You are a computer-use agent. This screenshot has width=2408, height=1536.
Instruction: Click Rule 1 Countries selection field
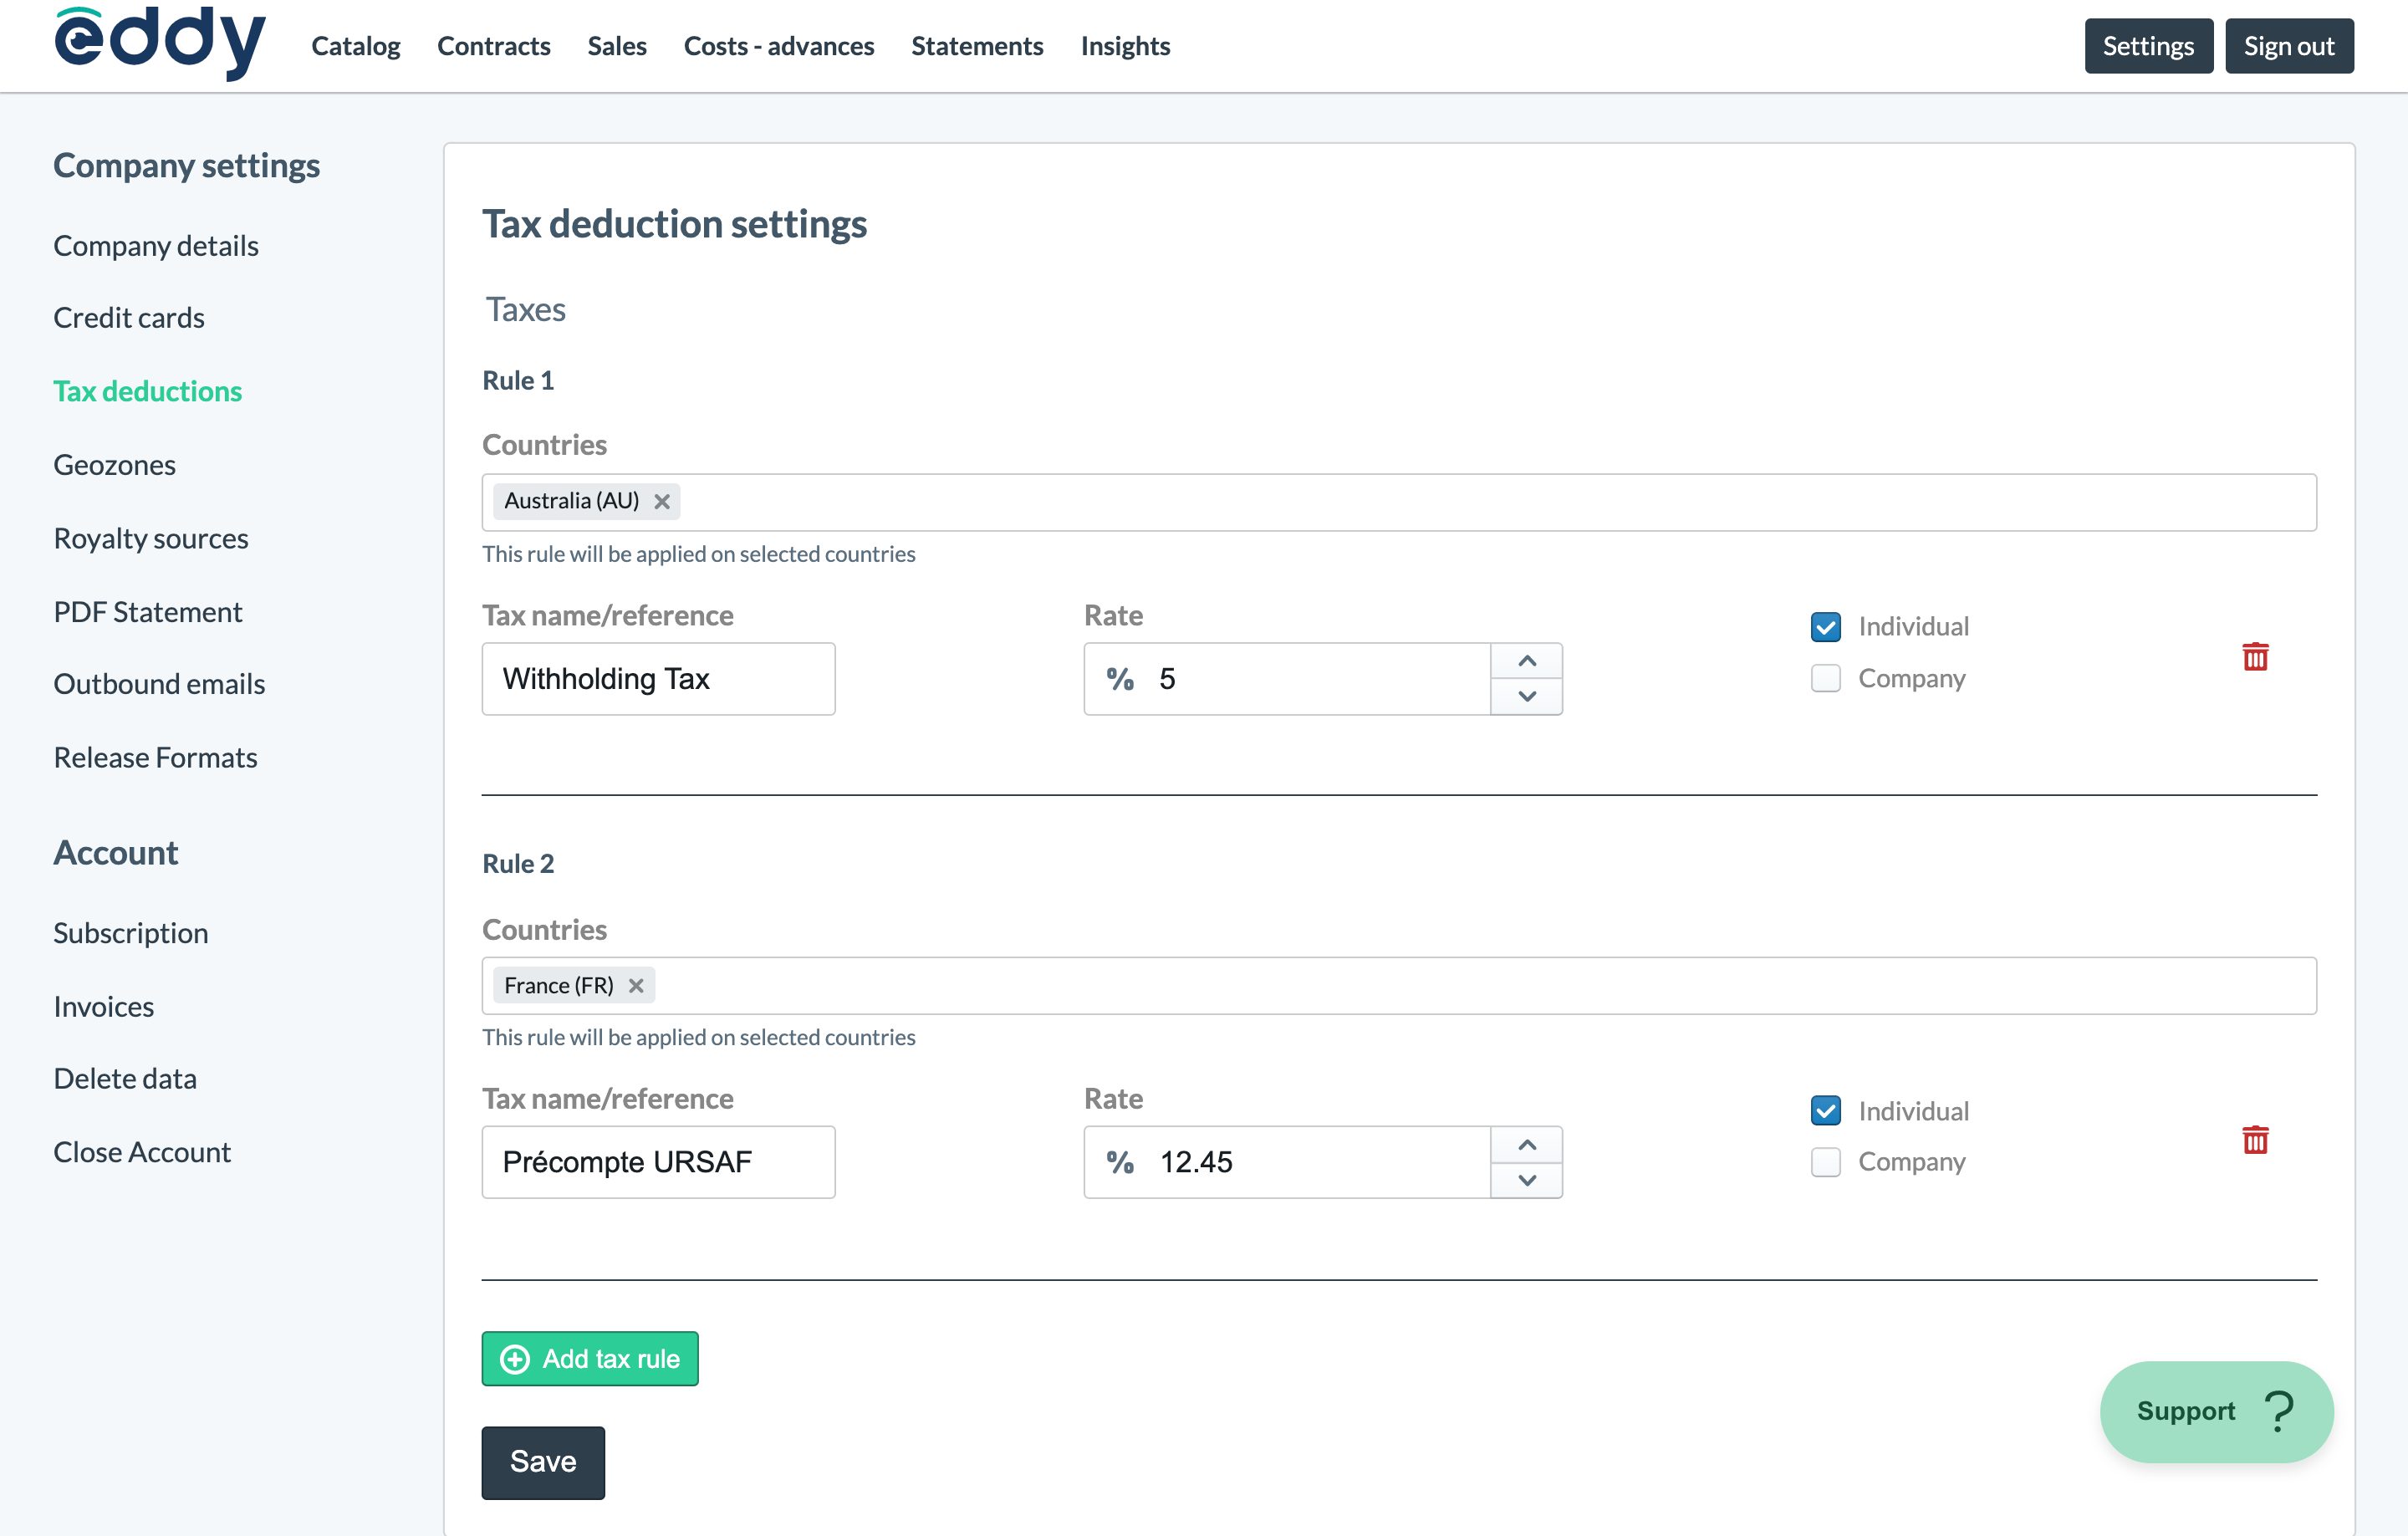pyautogui.click(x=1399, y=502)
